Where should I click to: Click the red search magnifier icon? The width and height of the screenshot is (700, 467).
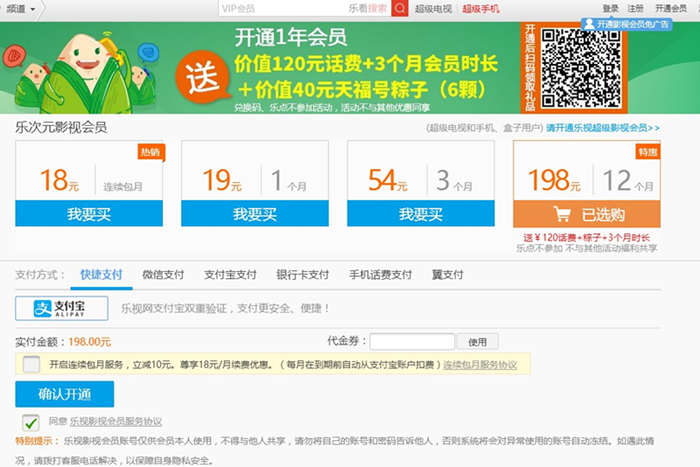tap(400, 8)
